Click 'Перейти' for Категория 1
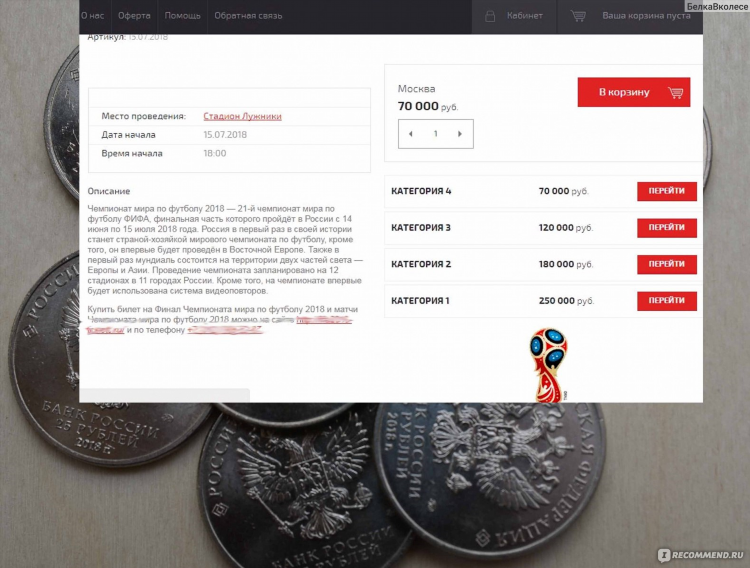Viewport: 750px width, 568px height. [667, 301]
